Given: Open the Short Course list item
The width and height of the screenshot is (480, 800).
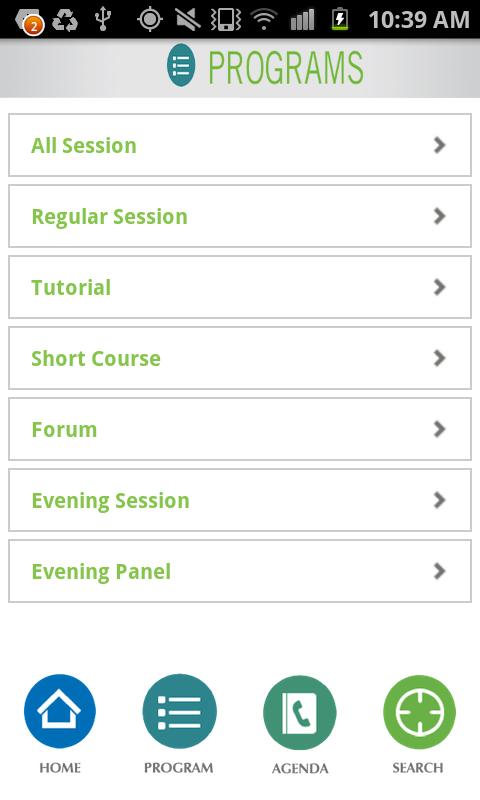Looking at the screenshot, I should tap(240, 358).
